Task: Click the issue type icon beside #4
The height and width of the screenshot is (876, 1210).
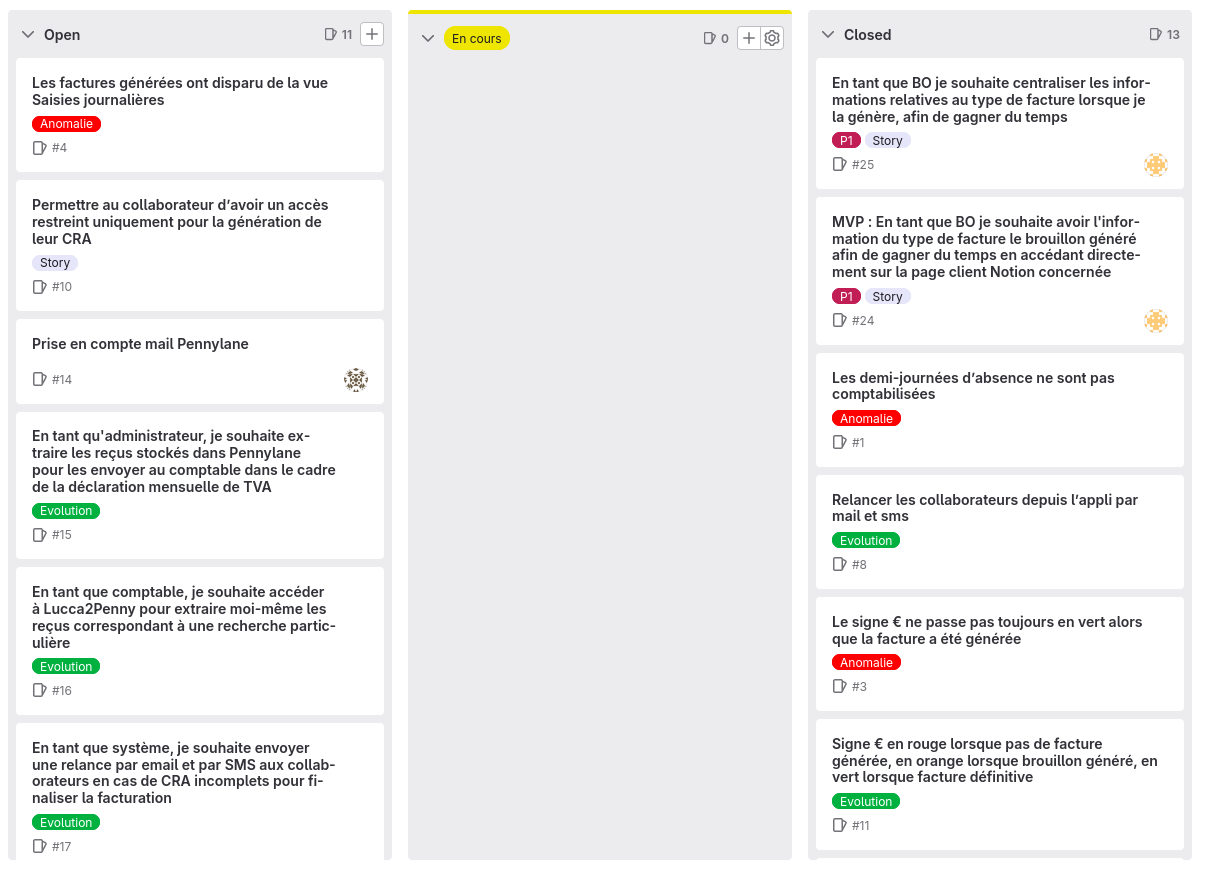Action: coord(40,148)
